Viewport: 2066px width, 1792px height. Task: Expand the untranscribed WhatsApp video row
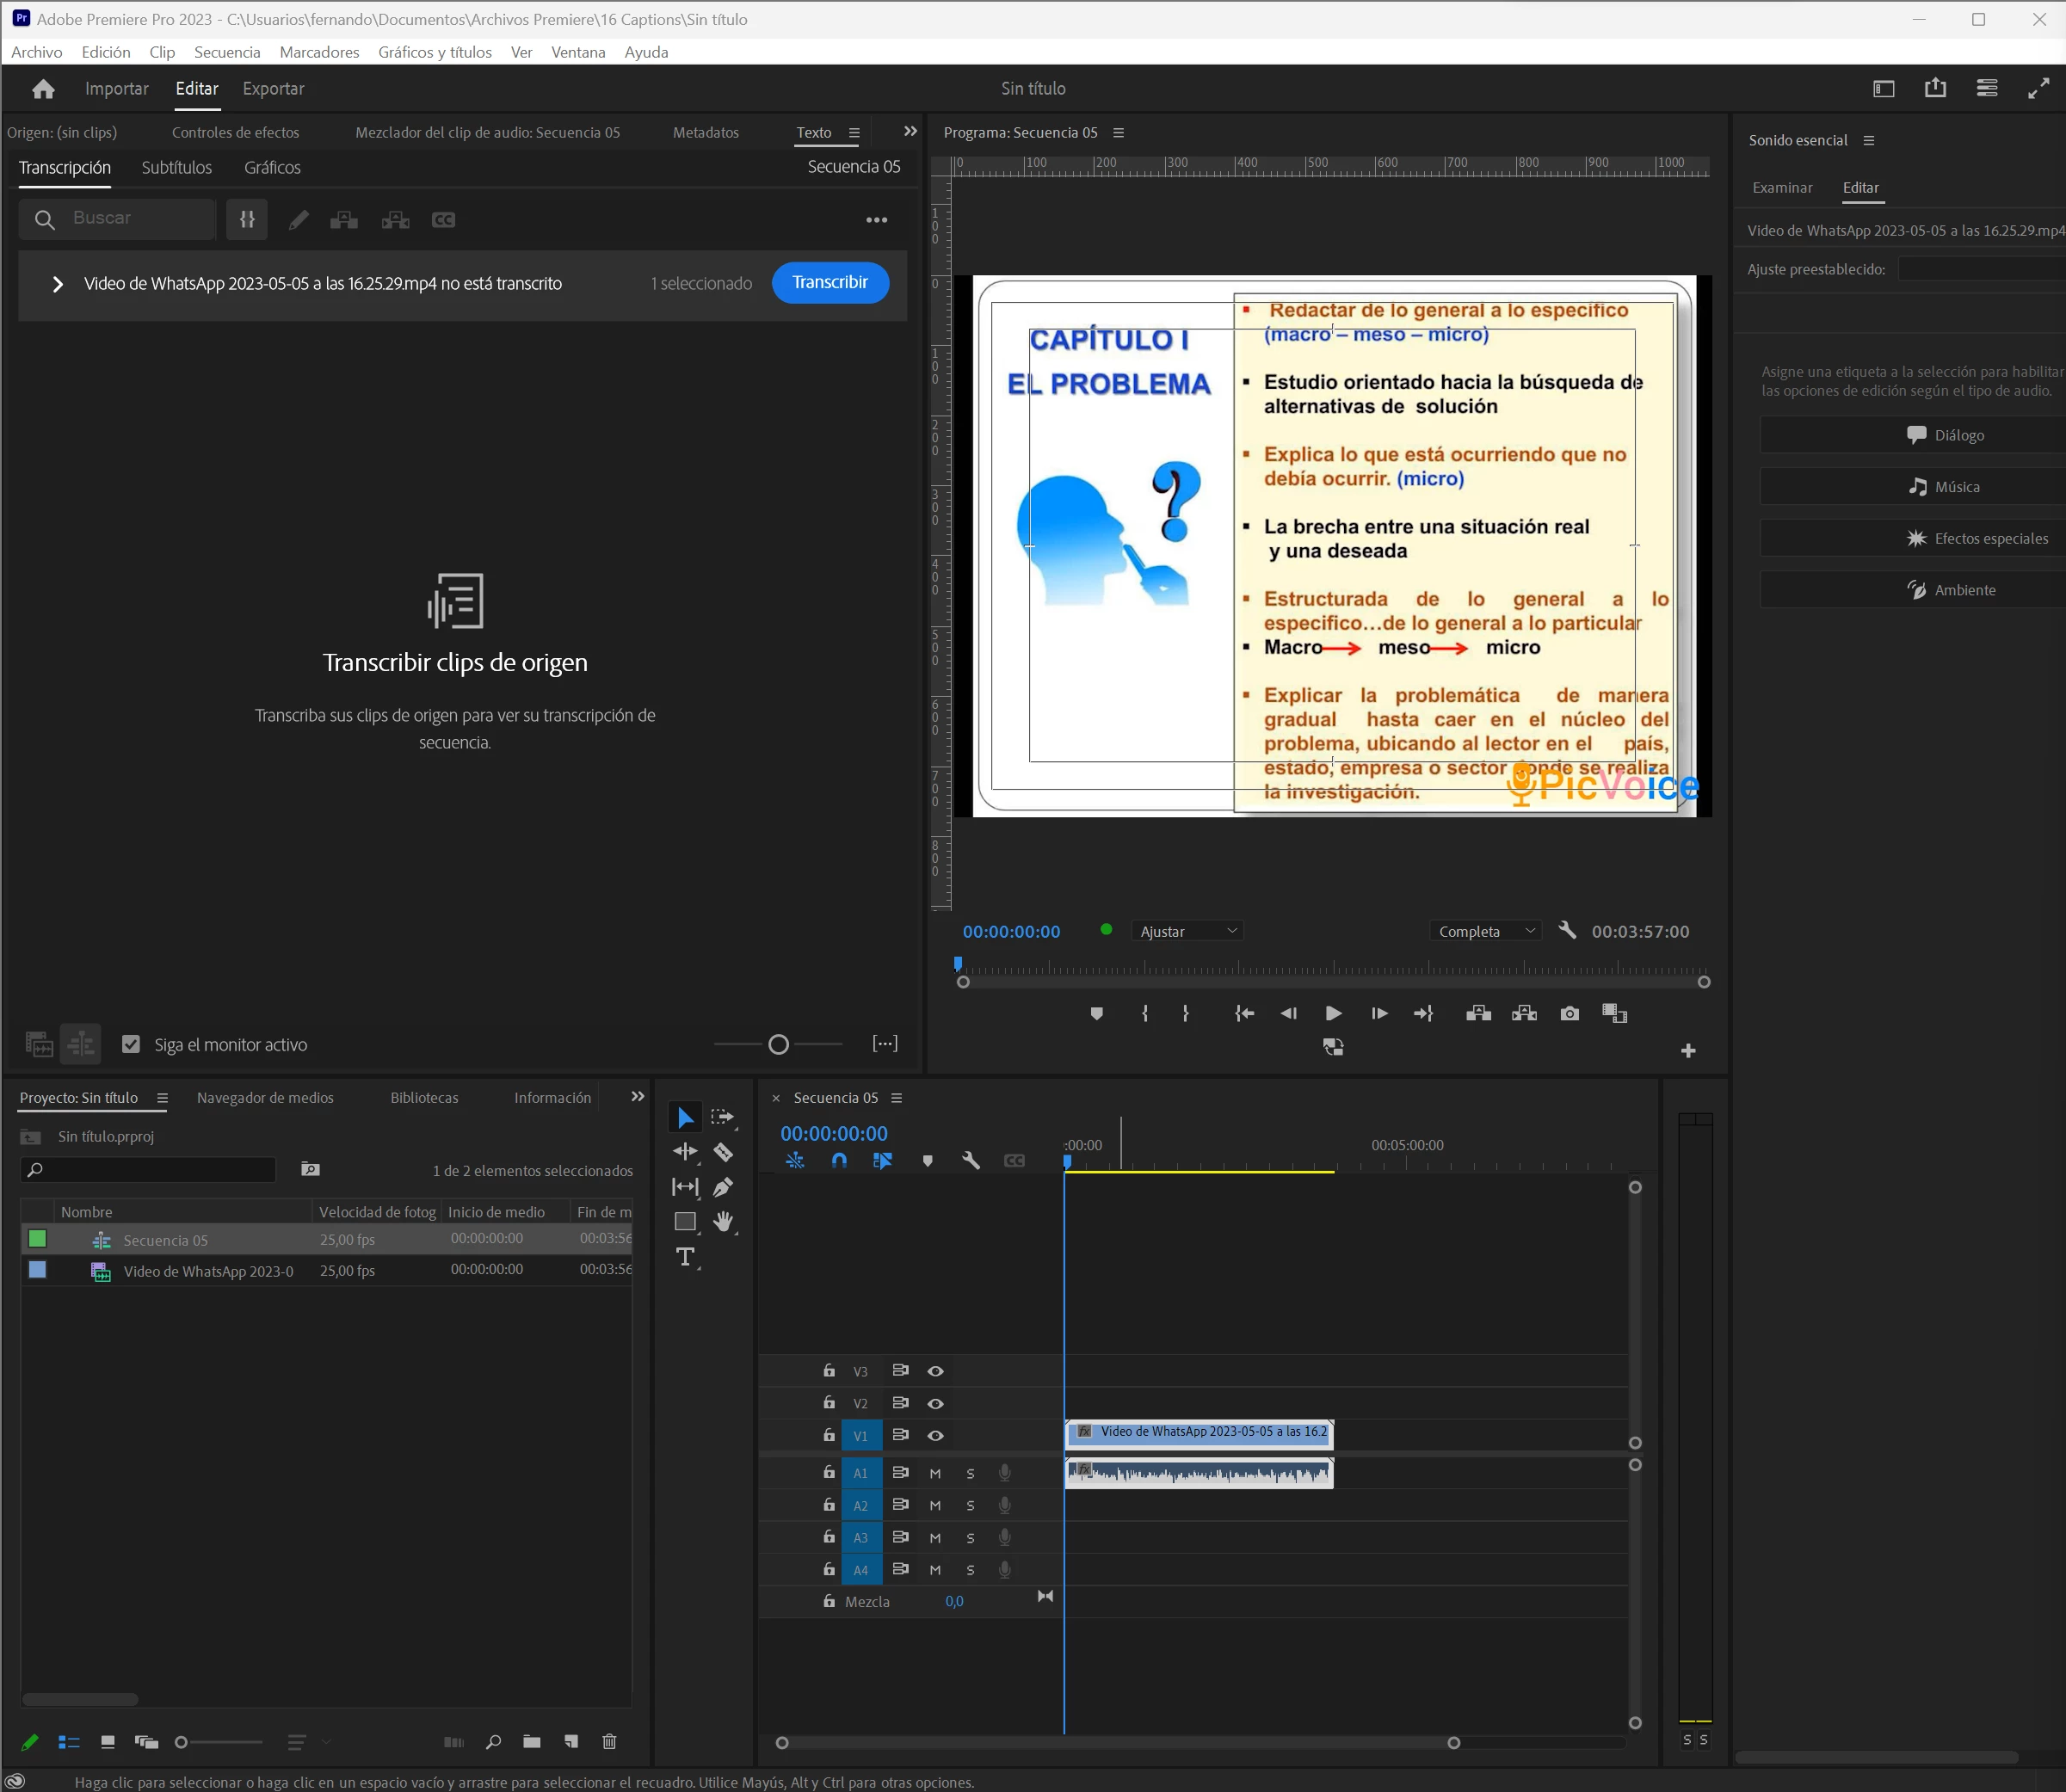pos(58,284)
